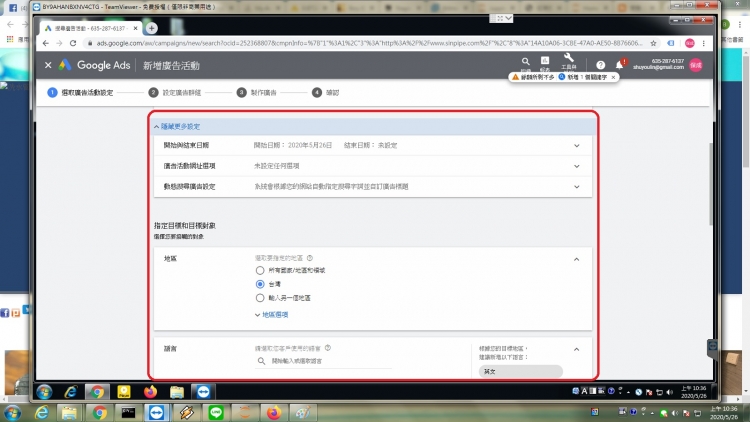The image size is (750, 422).
Task: Dismiss the keyword suggestion popup chip
Action: click(613, 77)
